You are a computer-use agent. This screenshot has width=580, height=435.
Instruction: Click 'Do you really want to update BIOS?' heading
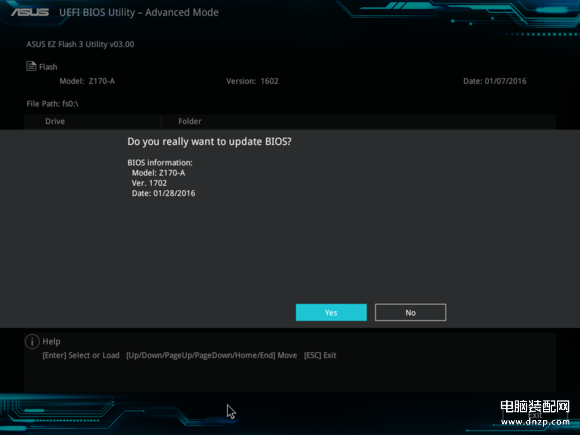(x=209, y=142)
